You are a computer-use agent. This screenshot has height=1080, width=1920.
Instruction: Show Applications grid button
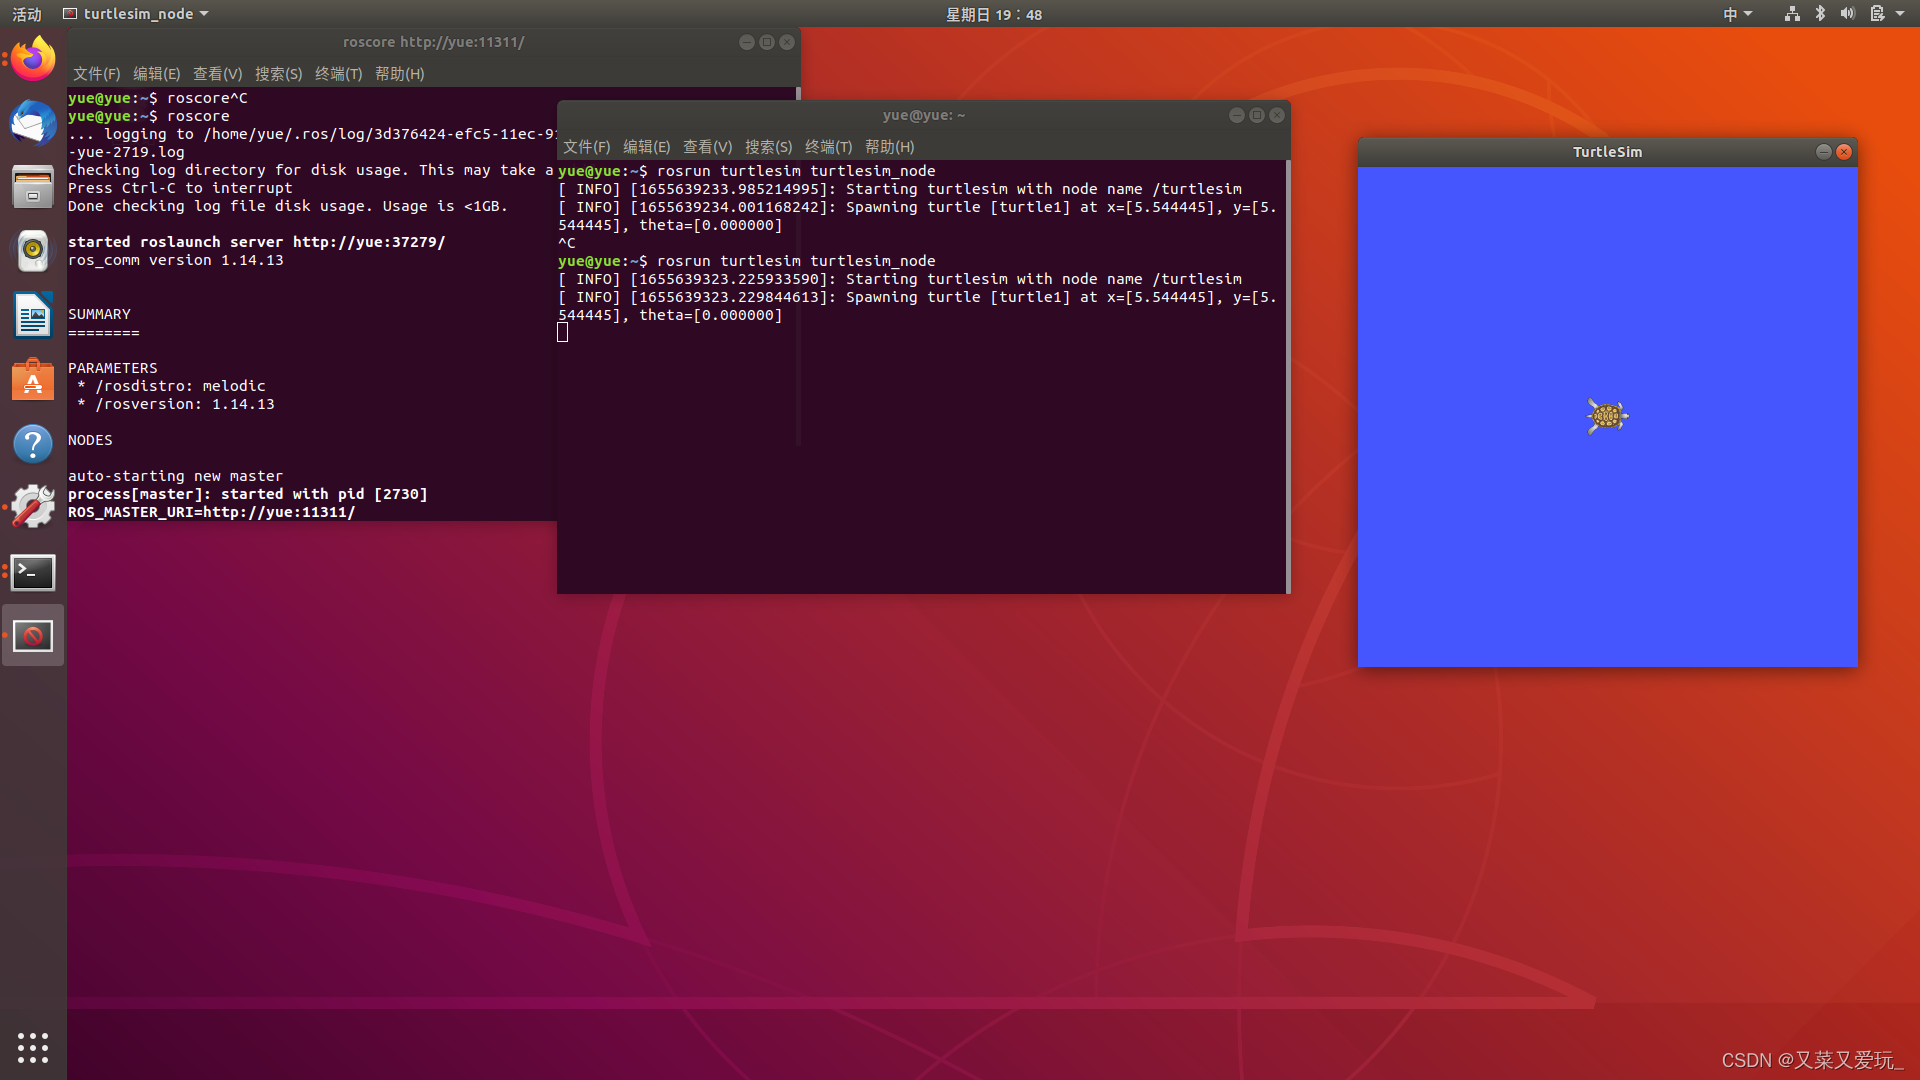point(33,1047)
